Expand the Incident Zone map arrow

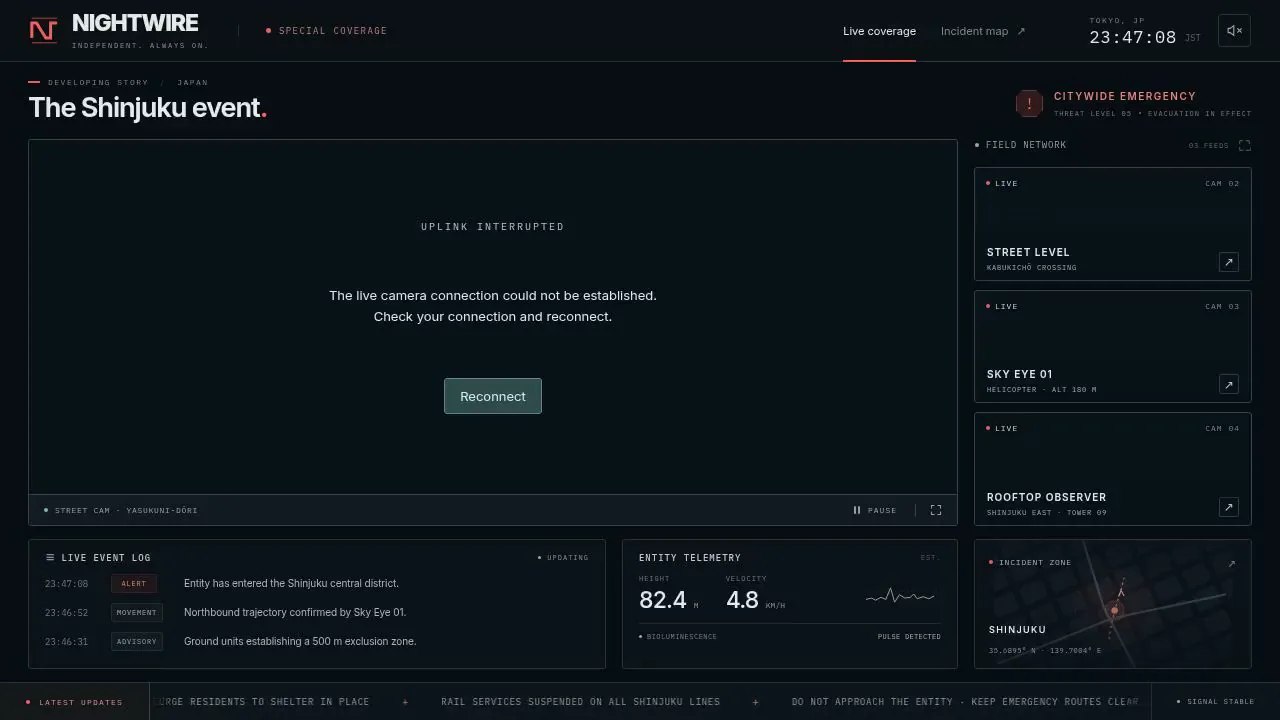(1231, 564)
